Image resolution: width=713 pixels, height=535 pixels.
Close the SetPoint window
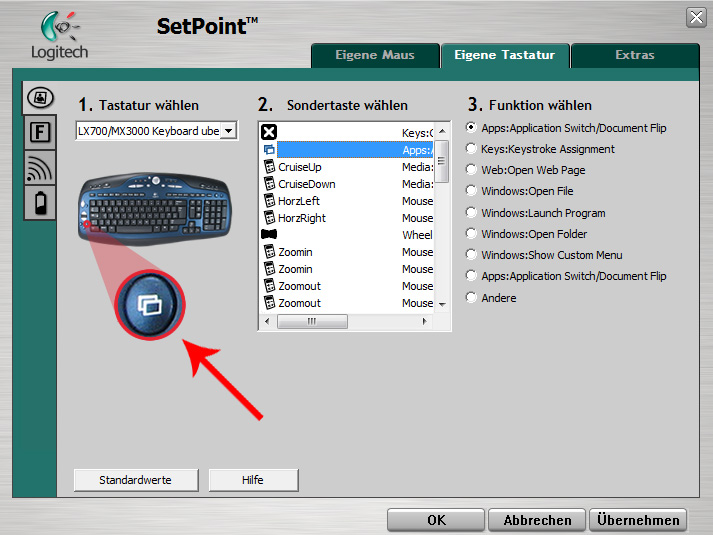696,17
